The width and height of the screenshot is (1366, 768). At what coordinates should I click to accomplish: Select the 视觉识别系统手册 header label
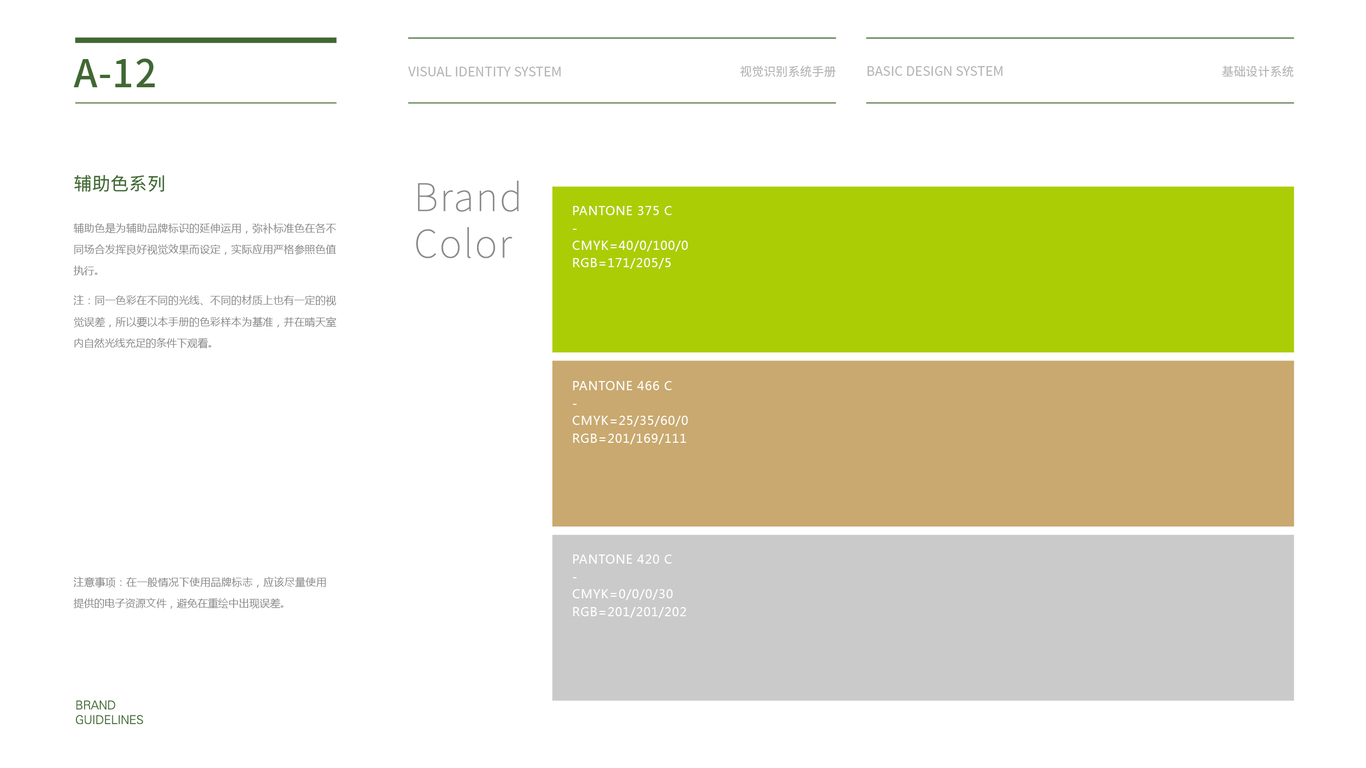pos(787,72)
